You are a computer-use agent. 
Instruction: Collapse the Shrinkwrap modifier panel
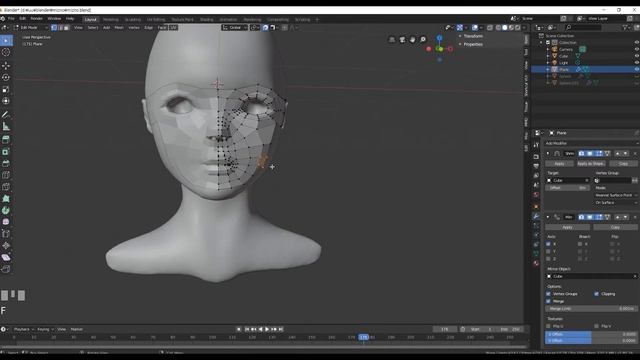(x=548, y=153)
